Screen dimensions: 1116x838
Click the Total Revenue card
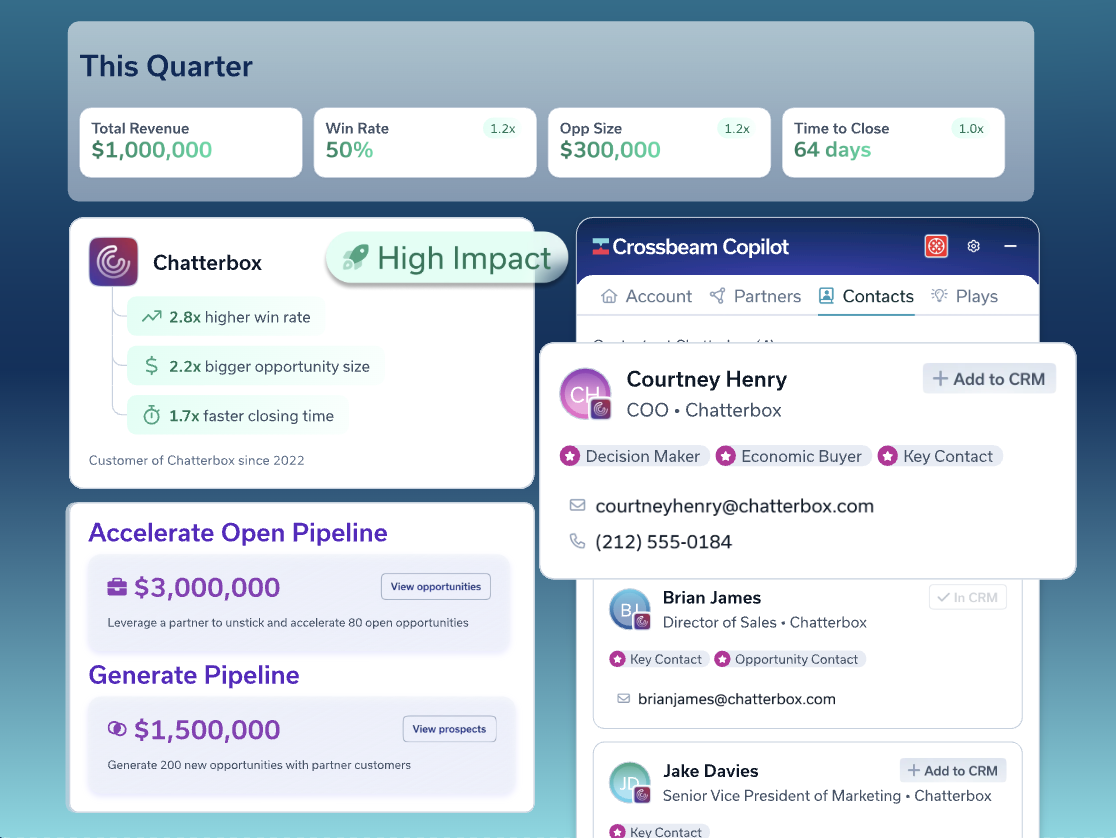coord(191,142)
